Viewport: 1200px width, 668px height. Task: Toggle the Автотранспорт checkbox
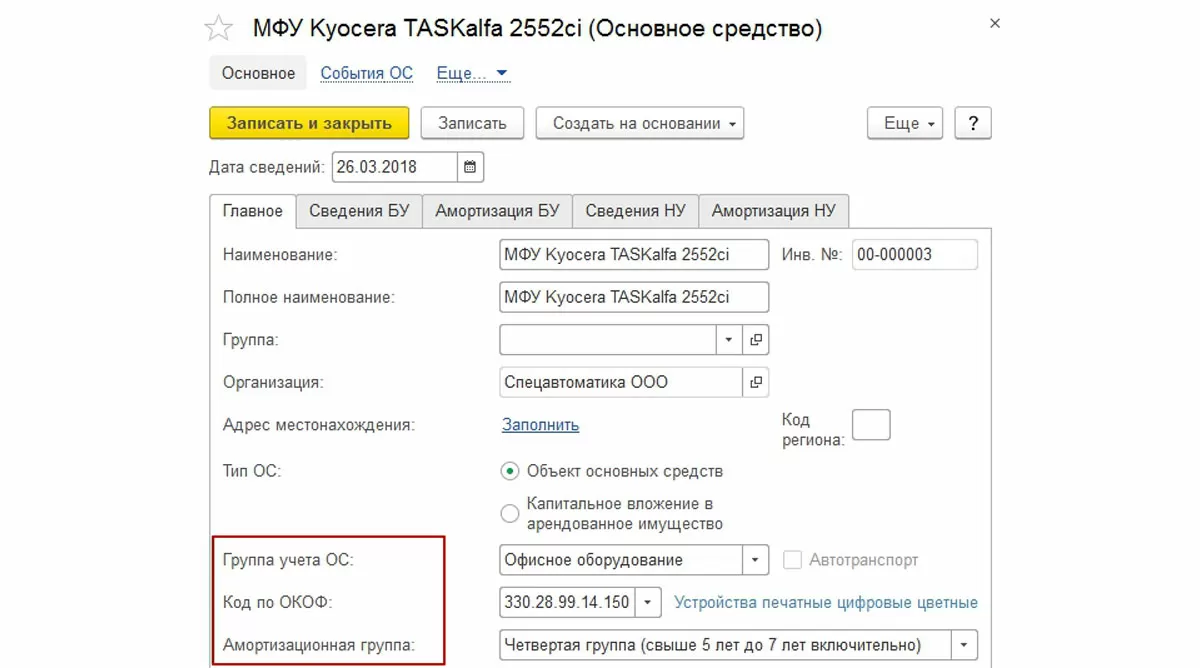792,560
